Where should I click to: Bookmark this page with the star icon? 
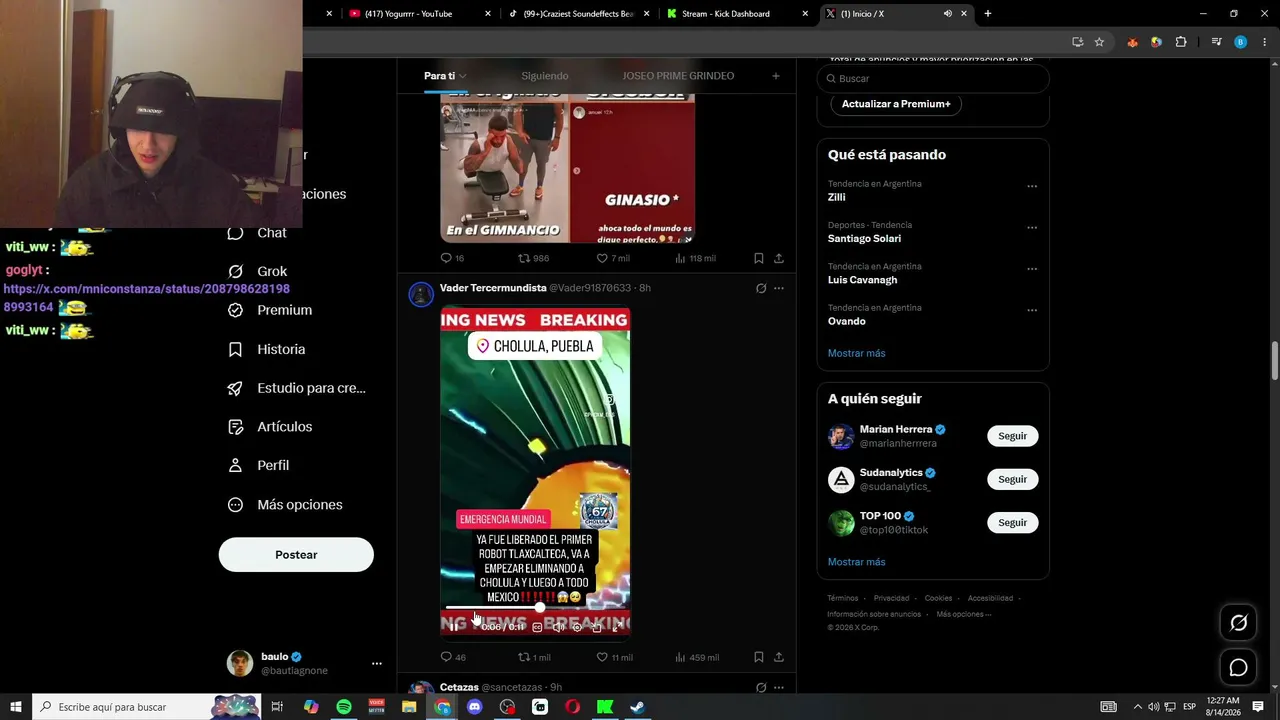pos(1099,42)
